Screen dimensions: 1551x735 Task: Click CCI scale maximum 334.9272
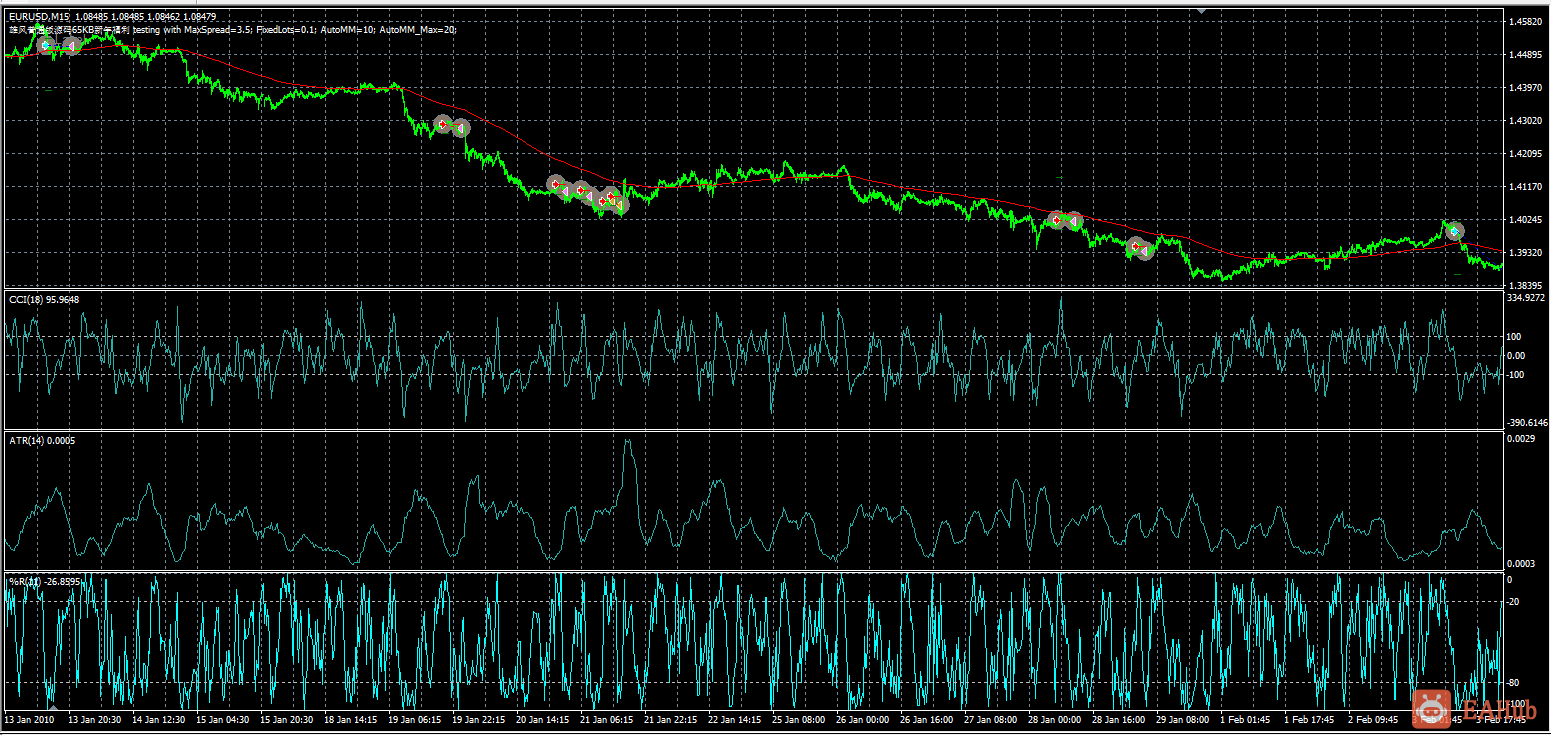(x=1527, y=298)
